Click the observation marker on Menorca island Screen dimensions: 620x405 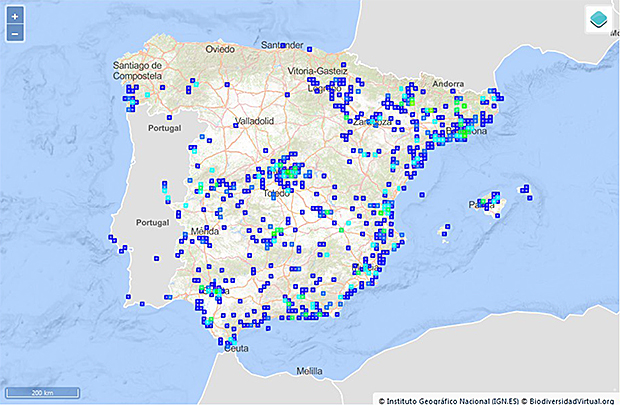click(524, 188)
